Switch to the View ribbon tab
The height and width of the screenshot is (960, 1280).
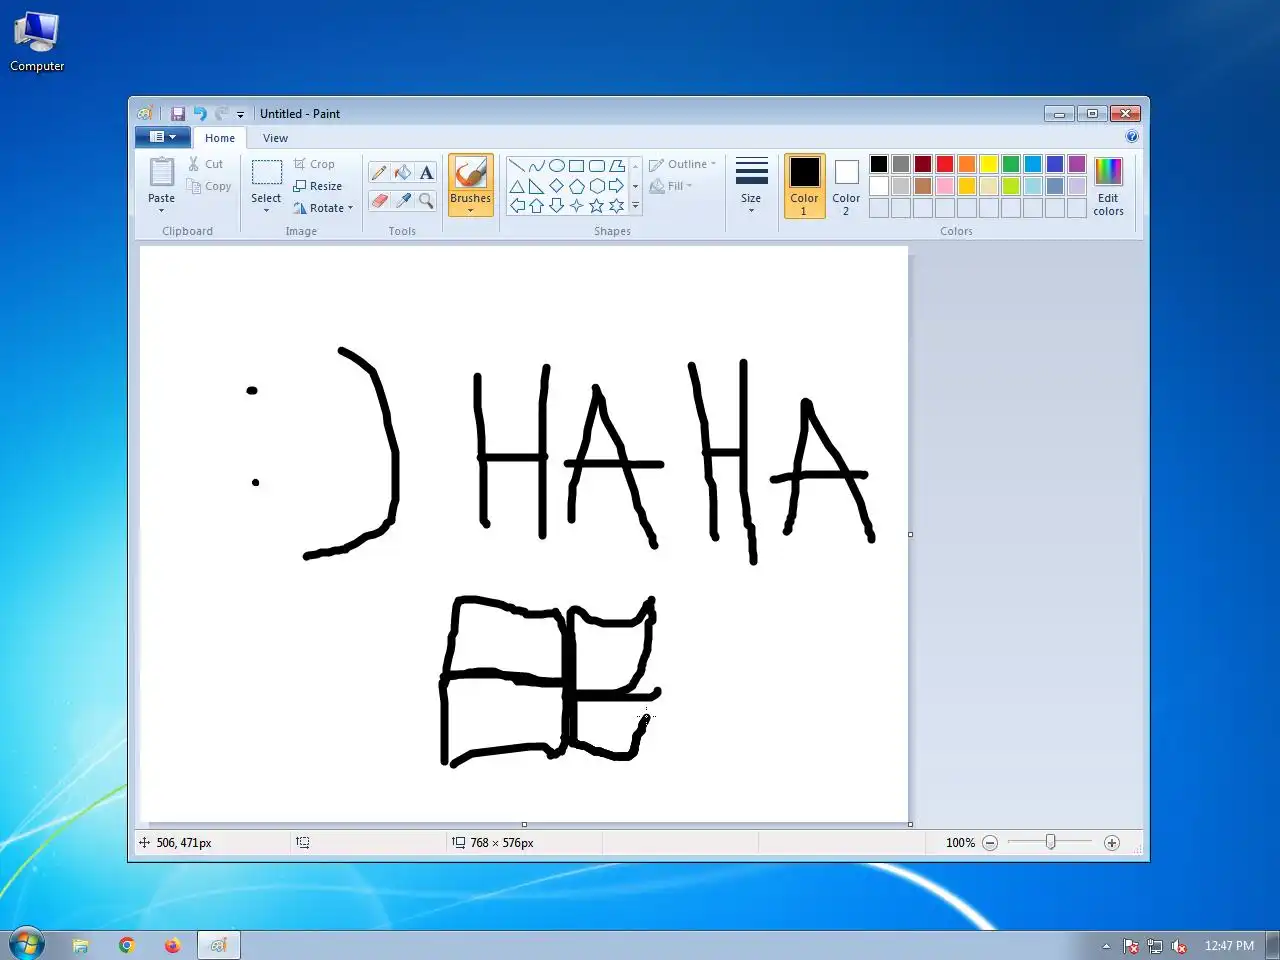click(x=275, y=138)
